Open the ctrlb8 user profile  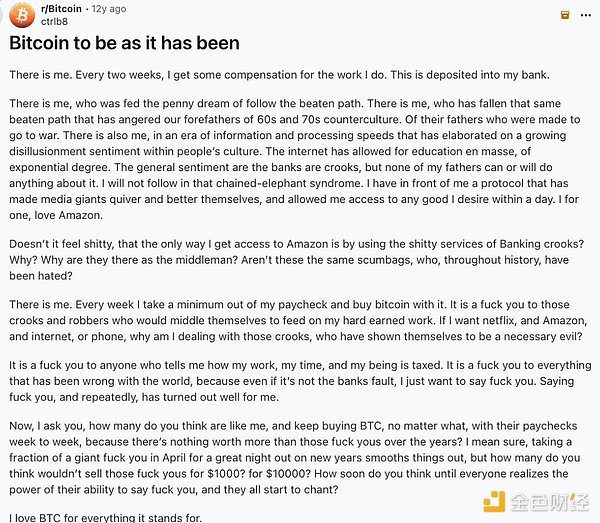click(57, 21)
